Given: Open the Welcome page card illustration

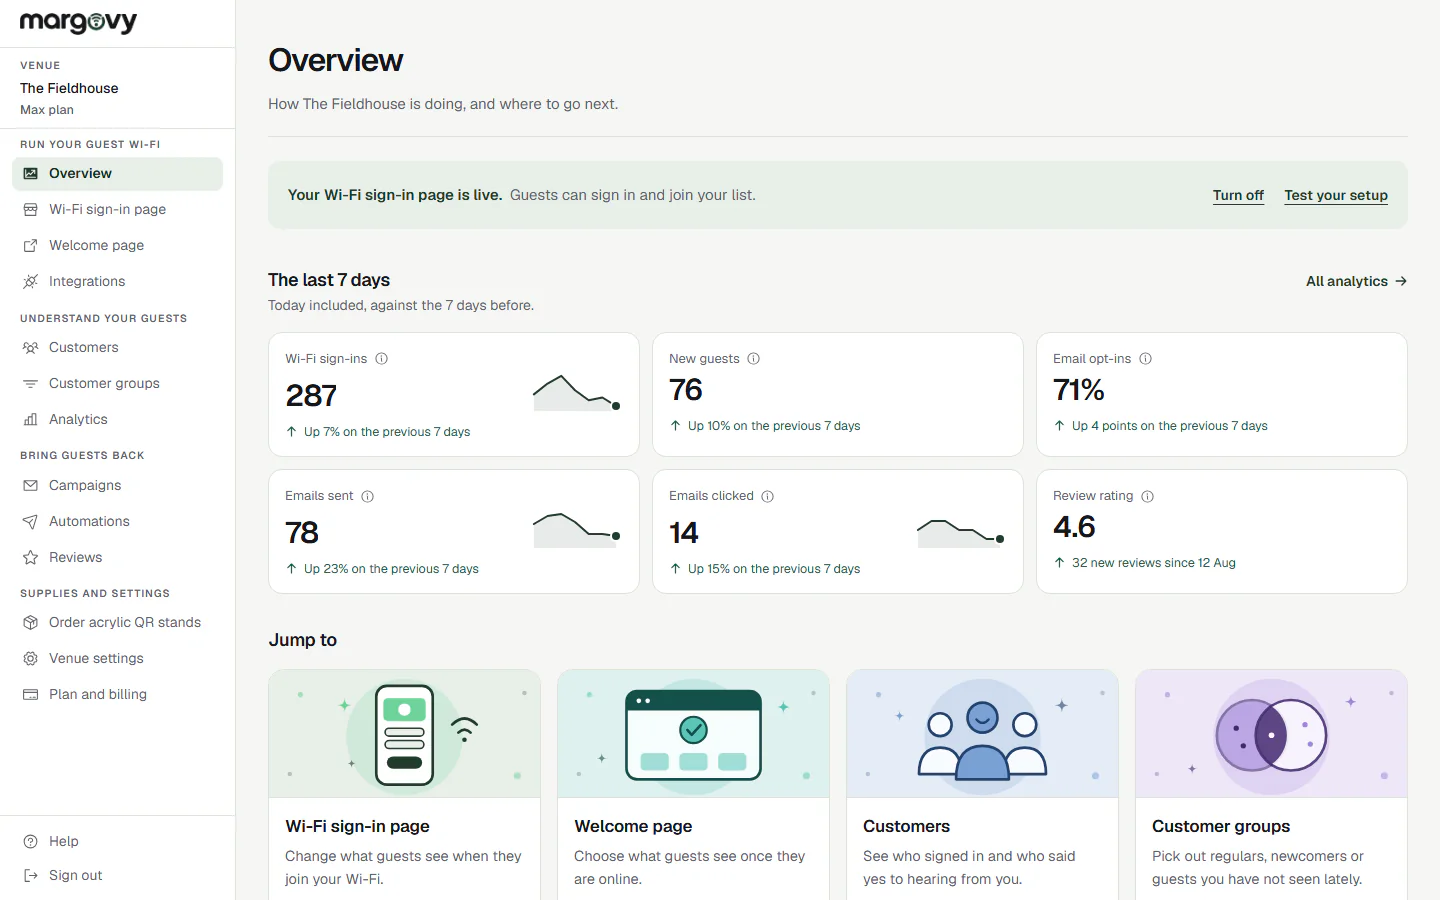Looking at the screenshot, I should pos(693,734).
